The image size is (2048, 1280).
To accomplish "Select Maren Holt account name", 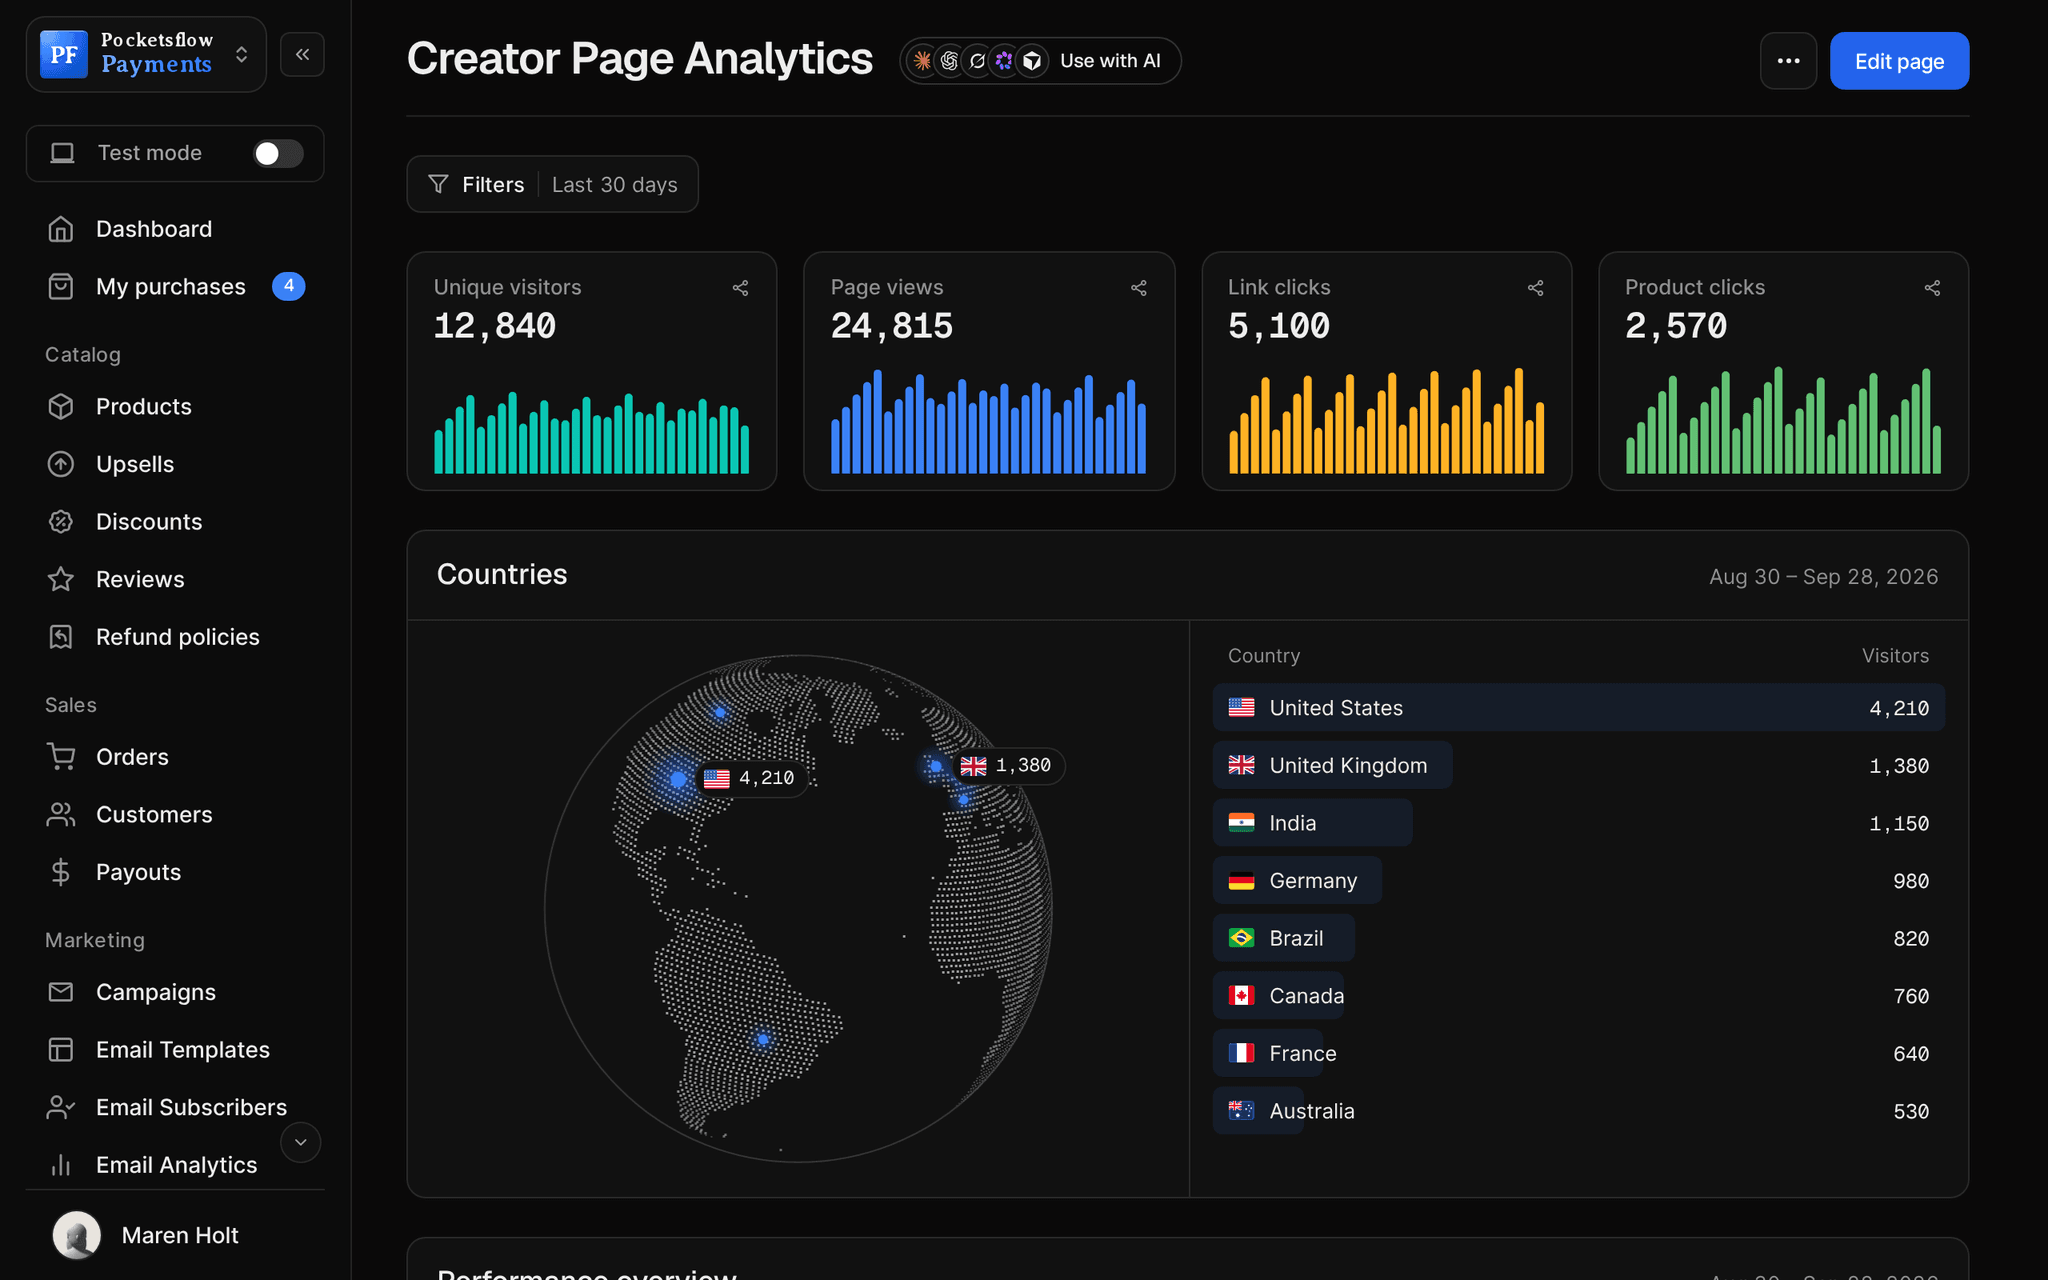I will (x=180, y=1236).
